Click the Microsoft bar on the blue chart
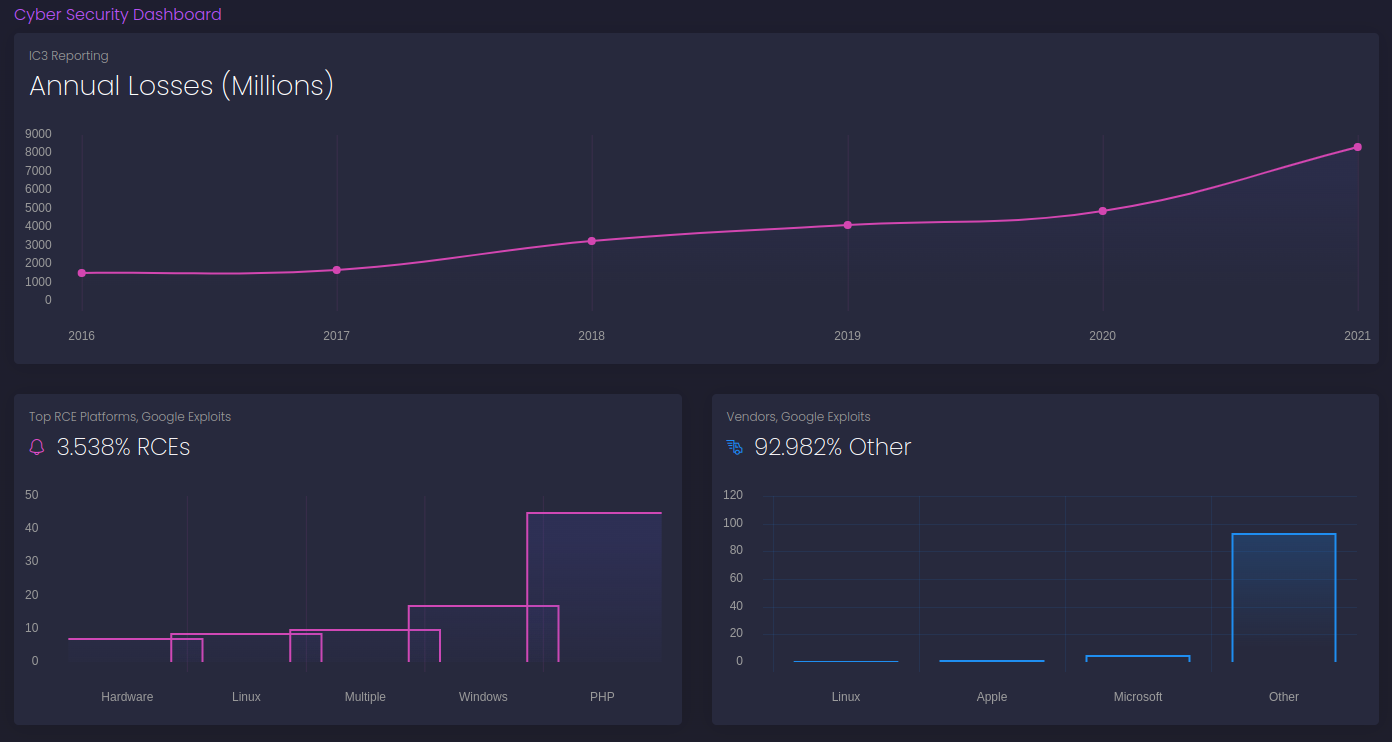Image resolution: width=1392 pixels, height=742 pixels. (1138, 658)
